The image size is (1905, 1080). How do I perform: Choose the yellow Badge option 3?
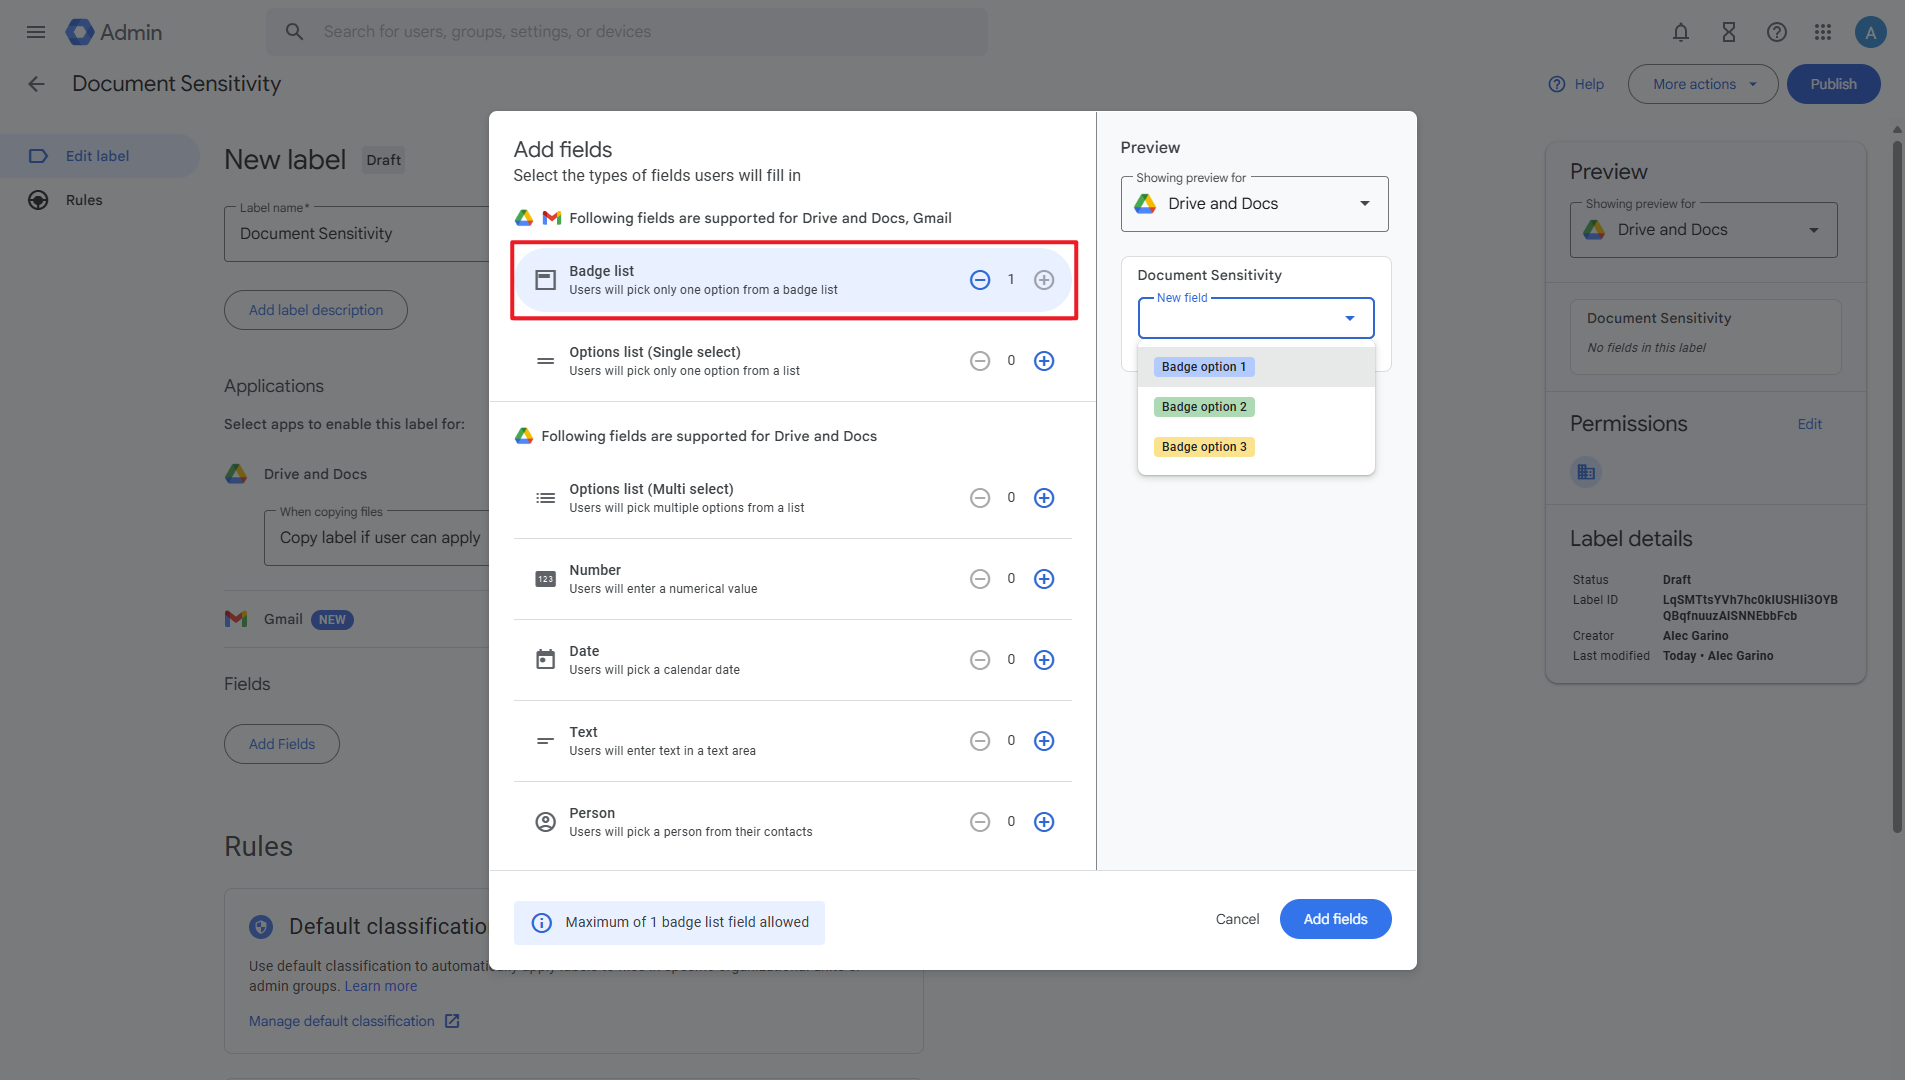click(1204, 447)
